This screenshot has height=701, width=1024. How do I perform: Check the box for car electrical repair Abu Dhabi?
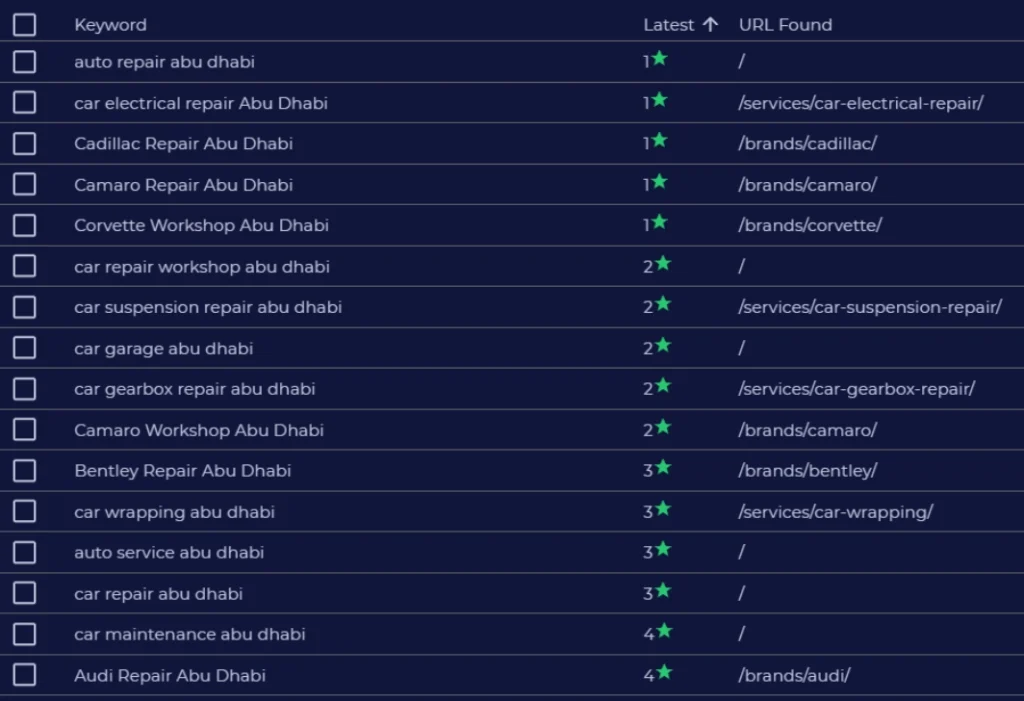tap(25, 103)
